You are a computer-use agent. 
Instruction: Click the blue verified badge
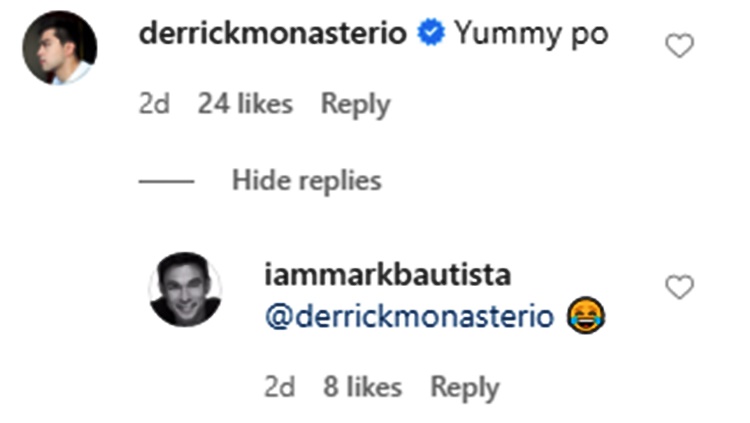(431, 34)
